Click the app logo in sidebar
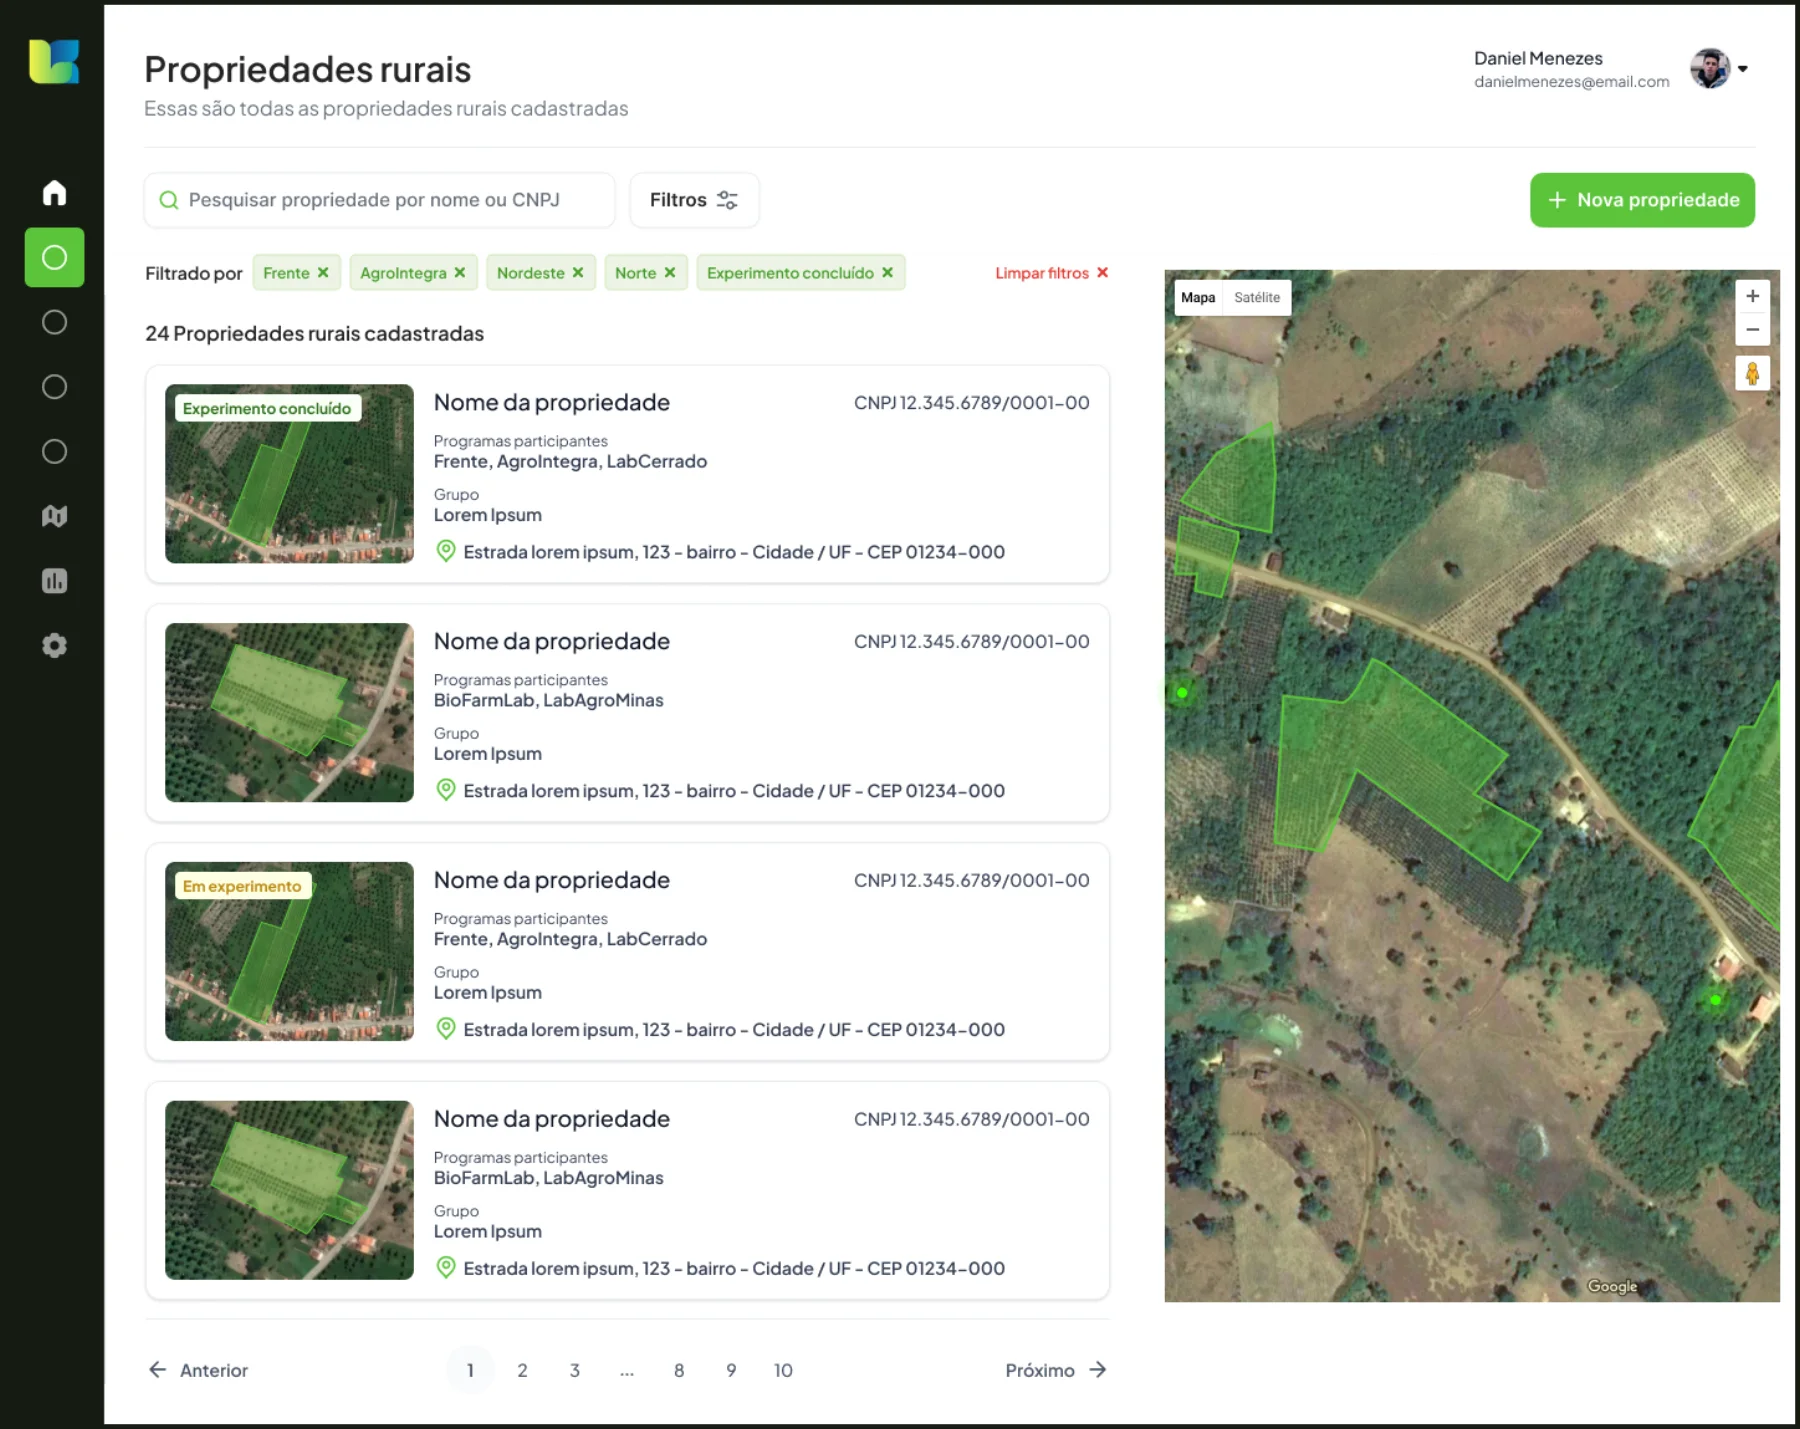 [x=54, y=61]
